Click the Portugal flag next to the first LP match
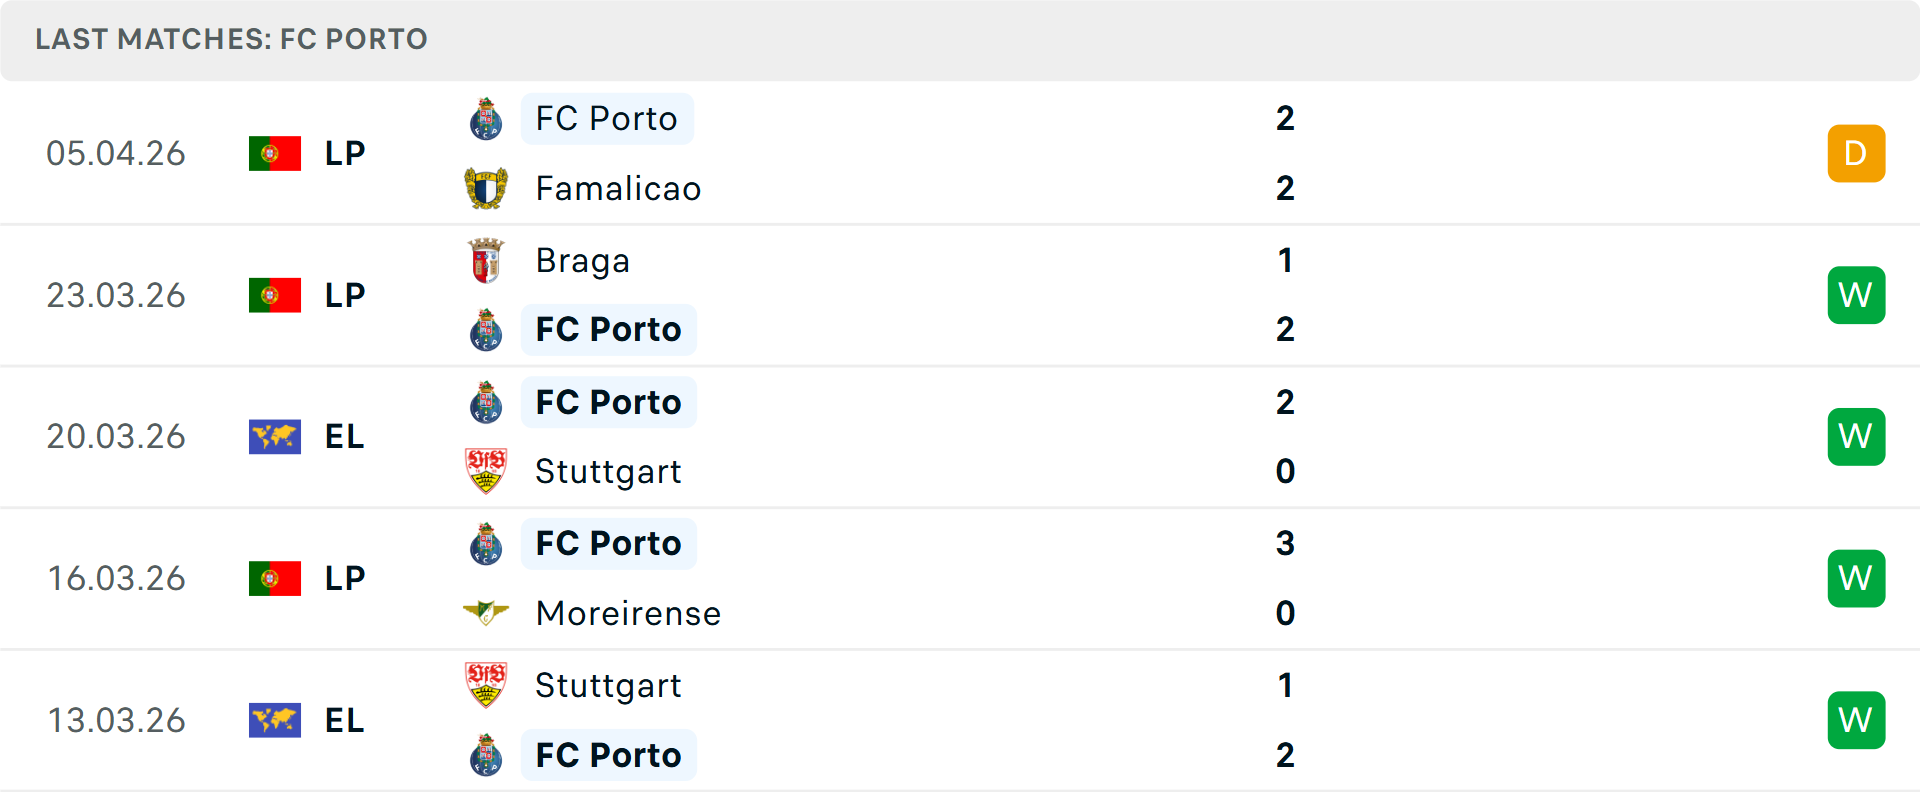1920x792 pixels. coord(275,153)
